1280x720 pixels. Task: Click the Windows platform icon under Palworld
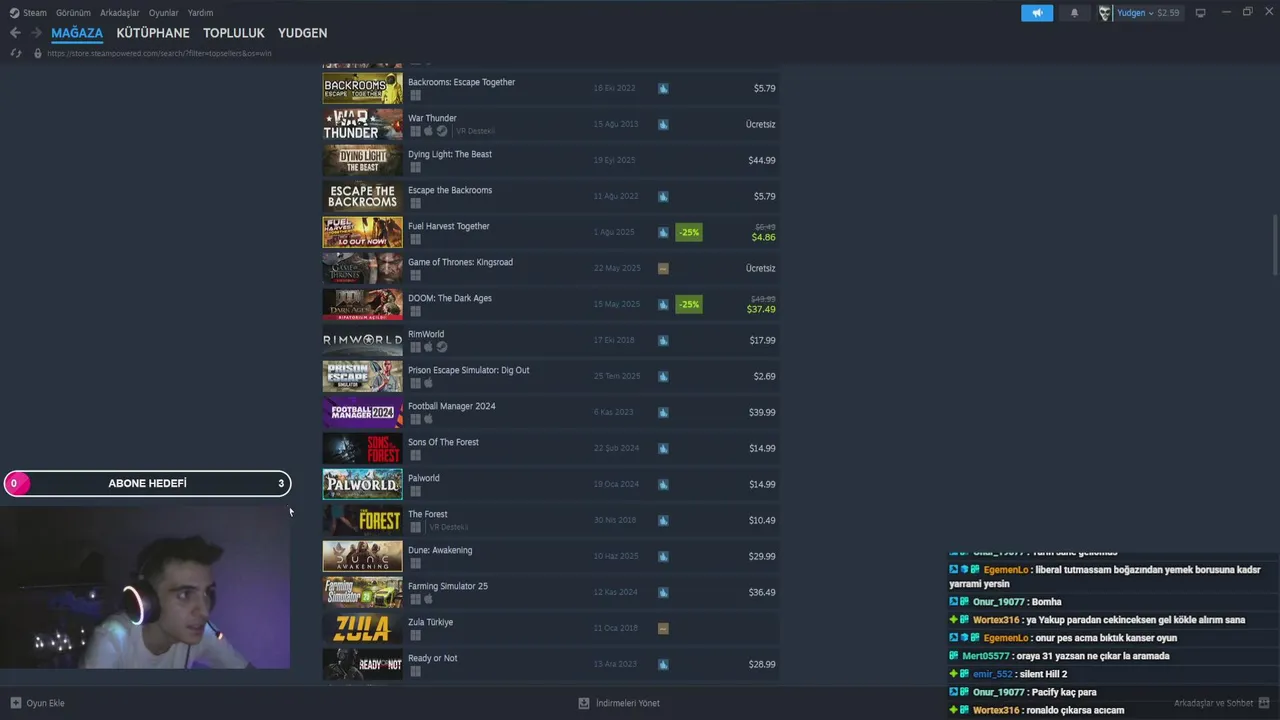tap(415, 491)
